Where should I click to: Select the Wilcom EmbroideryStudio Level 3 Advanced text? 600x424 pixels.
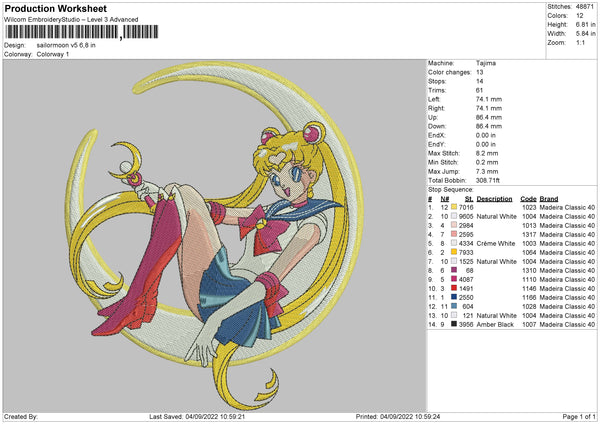[x=71, y=20]
